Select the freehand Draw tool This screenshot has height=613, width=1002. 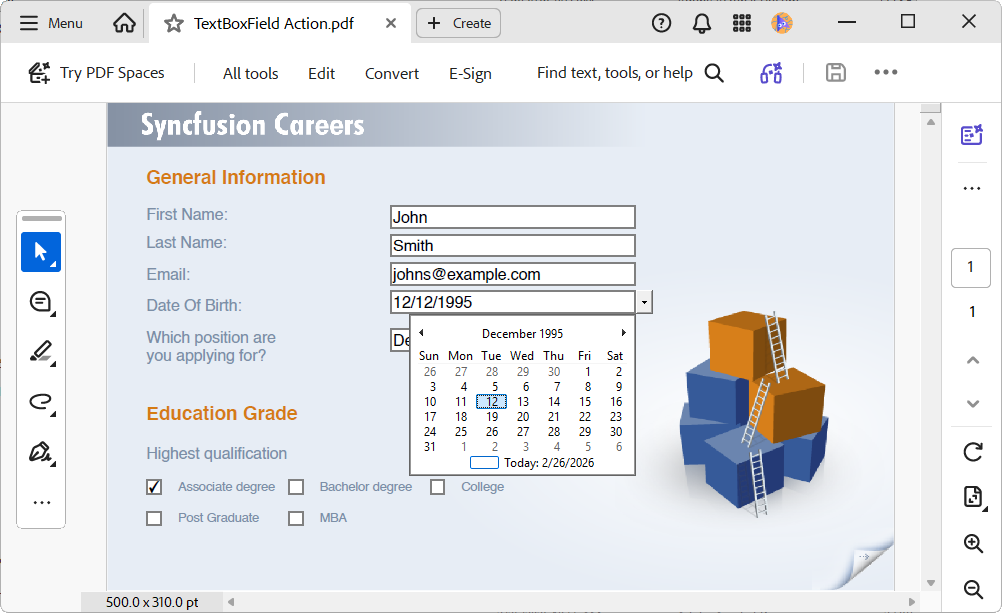point(40,403)
